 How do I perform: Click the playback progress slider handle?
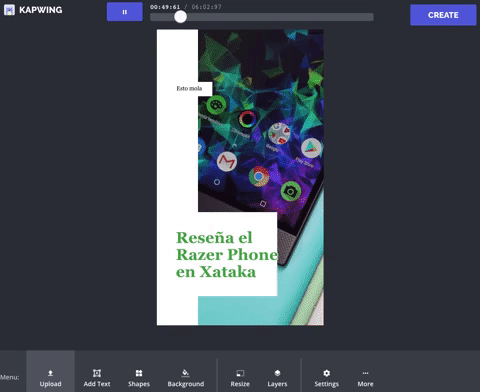pyautogui.click(x=180, y=17)
